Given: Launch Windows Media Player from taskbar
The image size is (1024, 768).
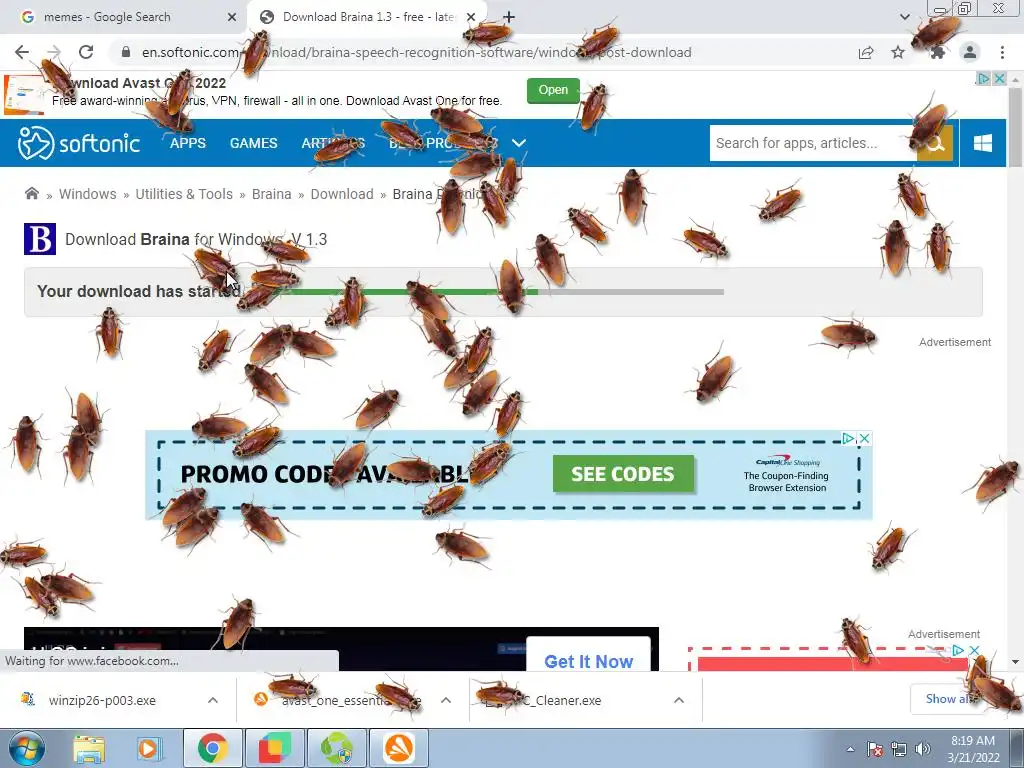Looking at the screenshot, I should 148,748.
